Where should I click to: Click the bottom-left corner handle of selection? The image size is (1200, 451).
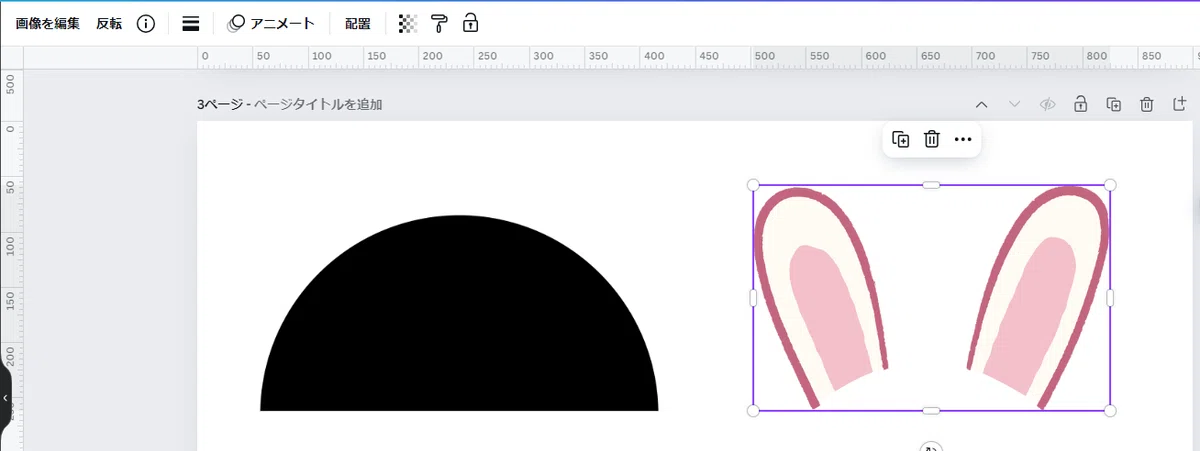(753, 411)
